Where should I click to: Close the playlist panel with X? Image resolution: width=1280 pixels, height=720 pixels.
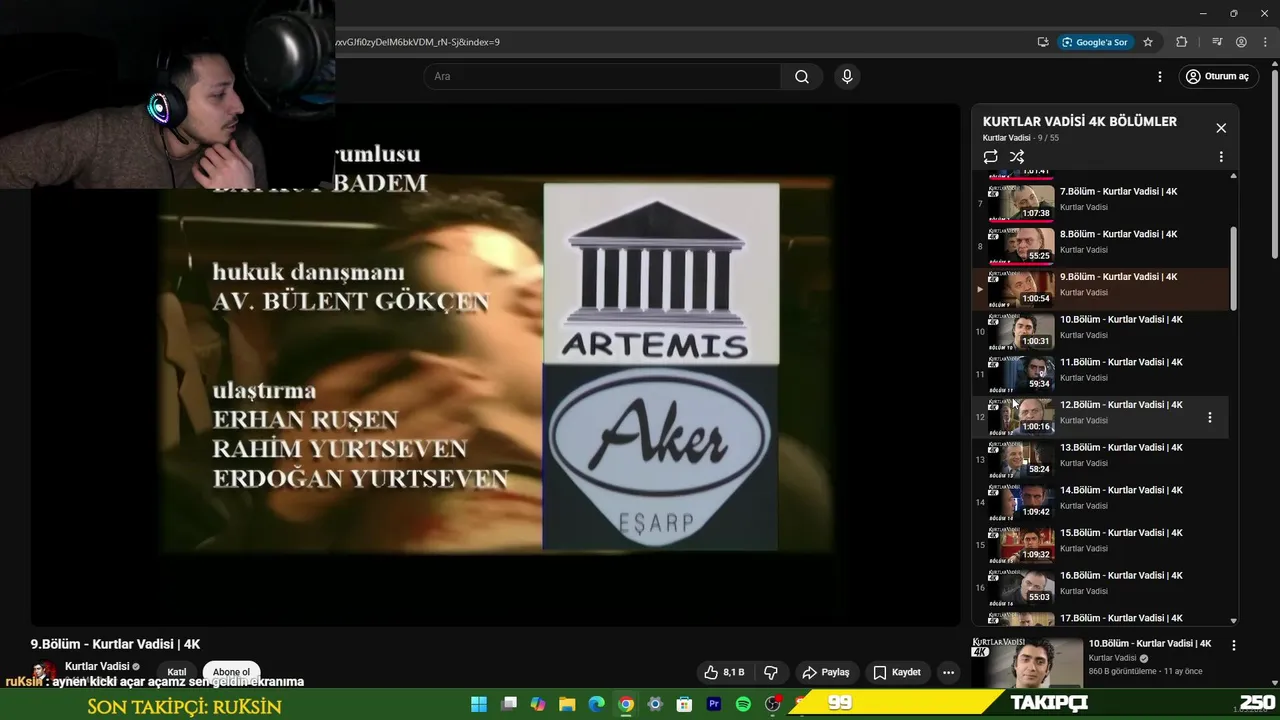pos(1221,128)
